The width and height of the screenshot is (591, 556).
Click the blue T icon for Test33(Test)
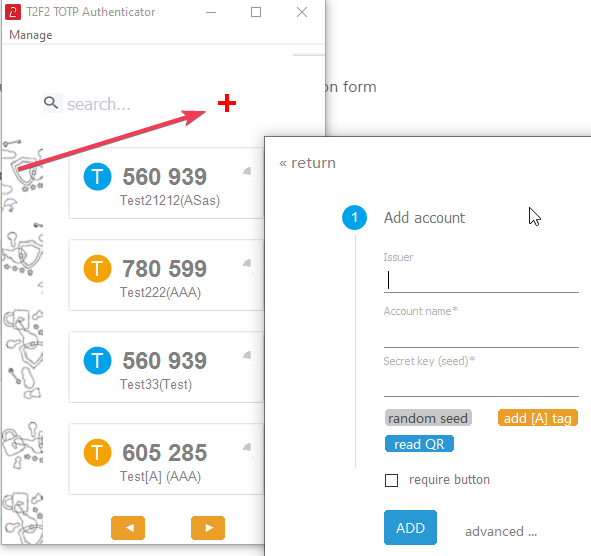[97, 360]
